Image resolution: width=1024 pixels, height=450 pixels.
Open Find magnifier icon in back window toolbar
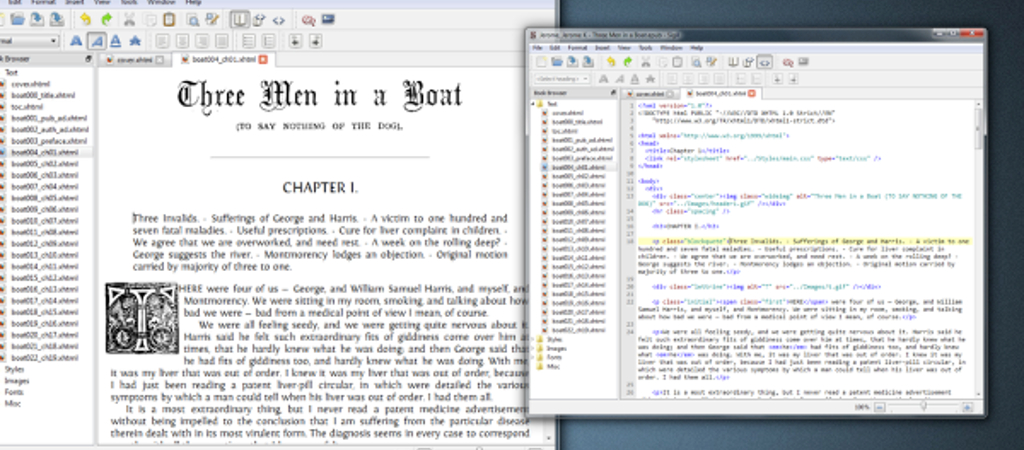tap(193, 20)
